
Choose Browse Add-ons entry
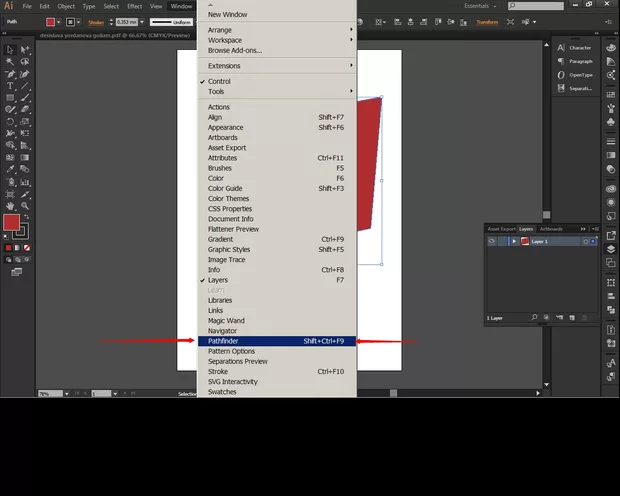pyautogui.click(x=277, y=50)
